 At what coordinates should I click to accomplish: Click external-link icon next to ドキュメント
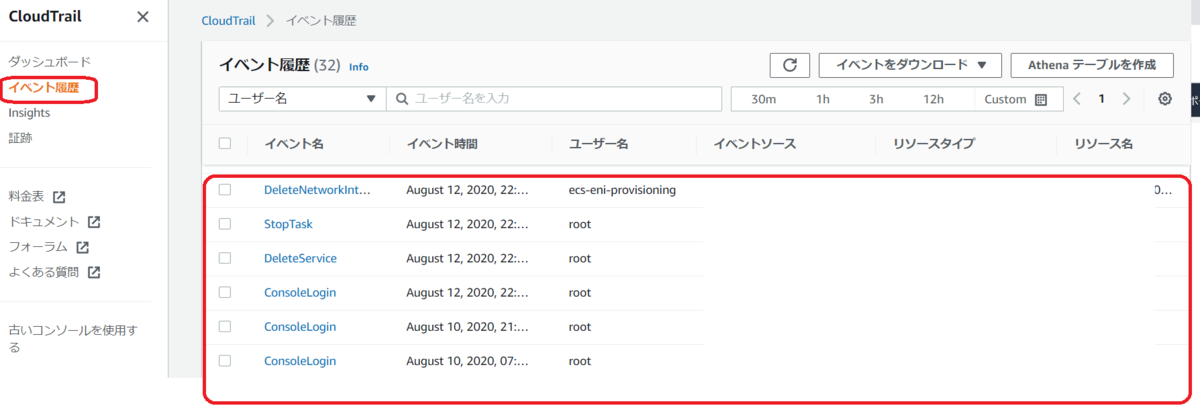94,222
